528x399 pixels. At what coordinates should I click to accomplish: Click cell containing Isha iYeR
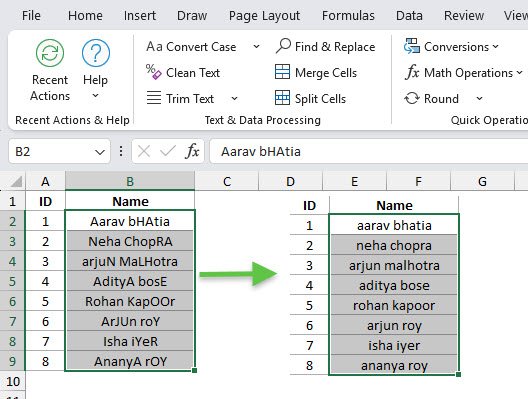(x=130, y=341)
